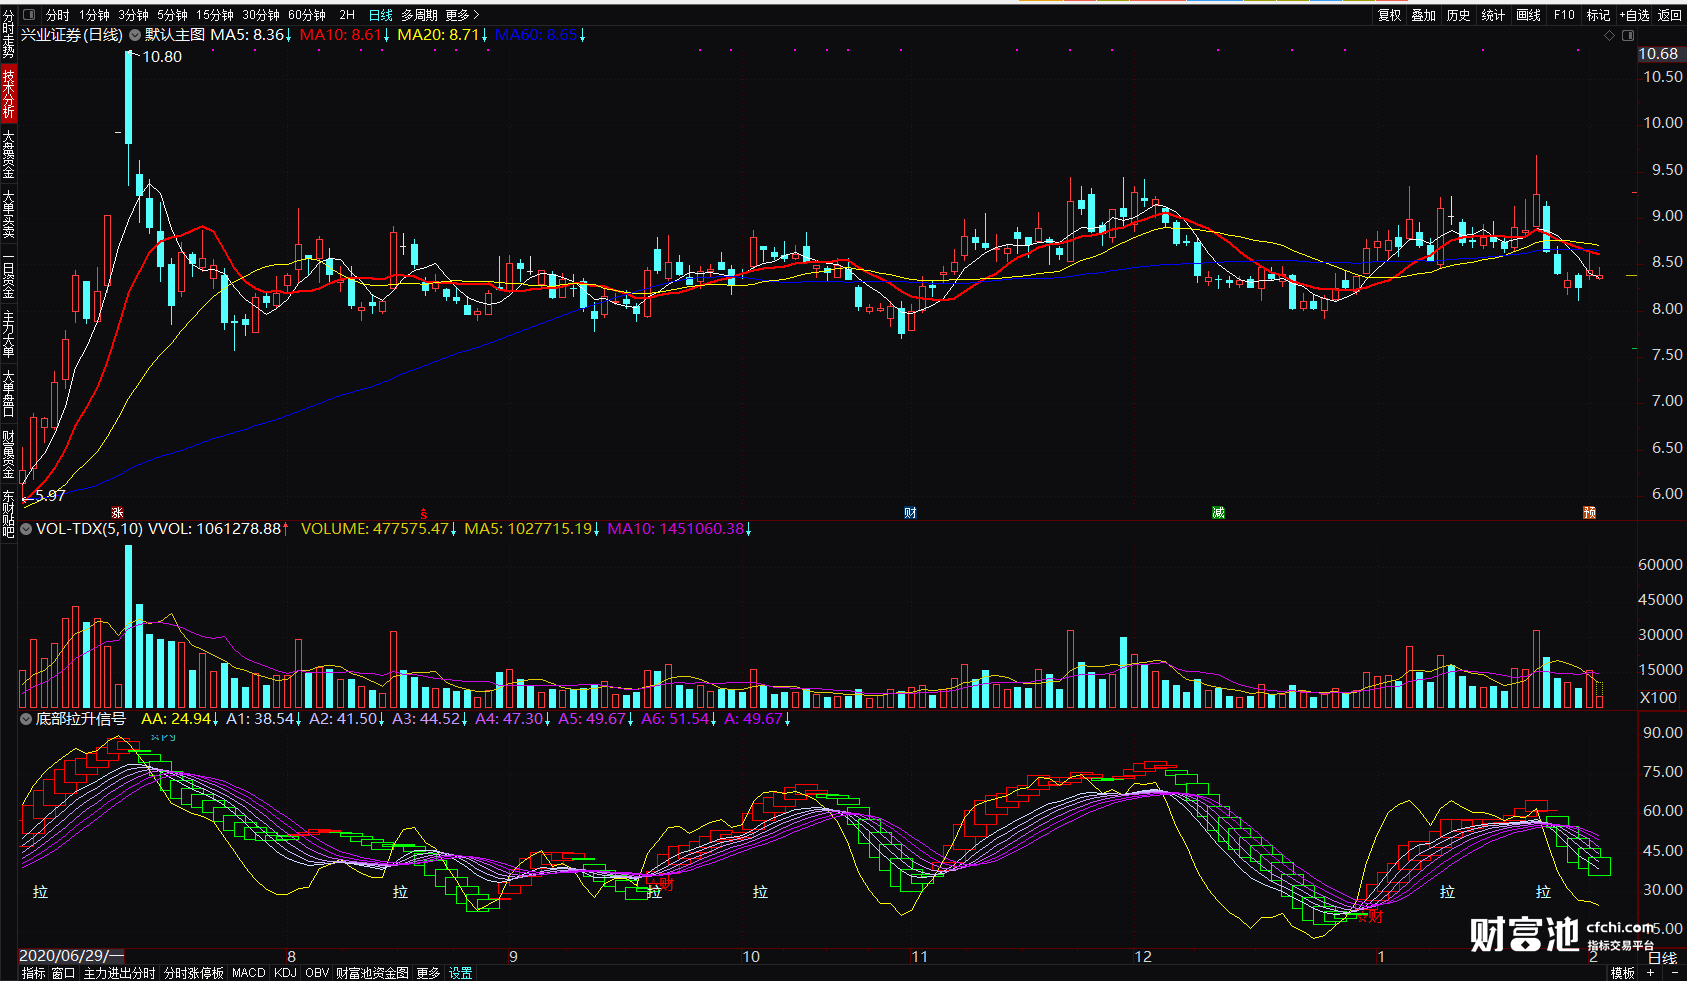Open the 主力大单 sidebar tab
The width and height of the screenshot is (1687, 981).
point(8,334)
